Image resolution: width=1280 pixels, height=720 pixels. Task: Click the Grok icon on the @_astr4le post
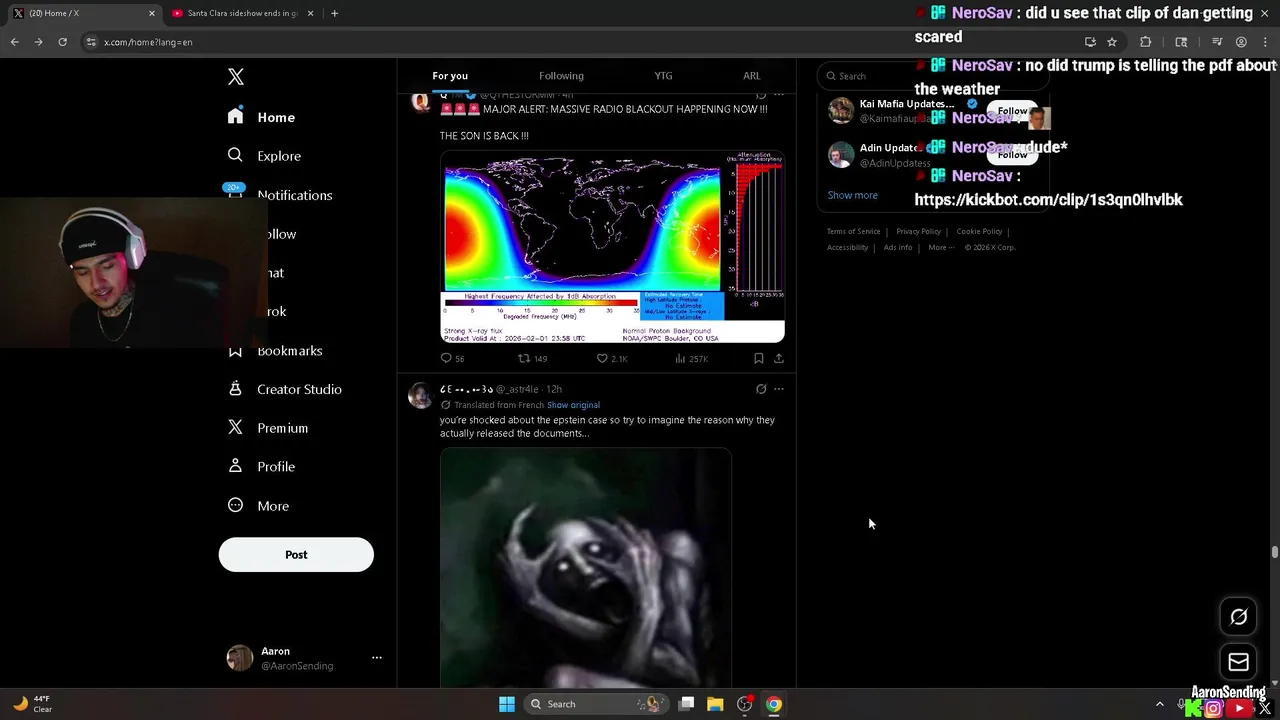tap(761, 389)
